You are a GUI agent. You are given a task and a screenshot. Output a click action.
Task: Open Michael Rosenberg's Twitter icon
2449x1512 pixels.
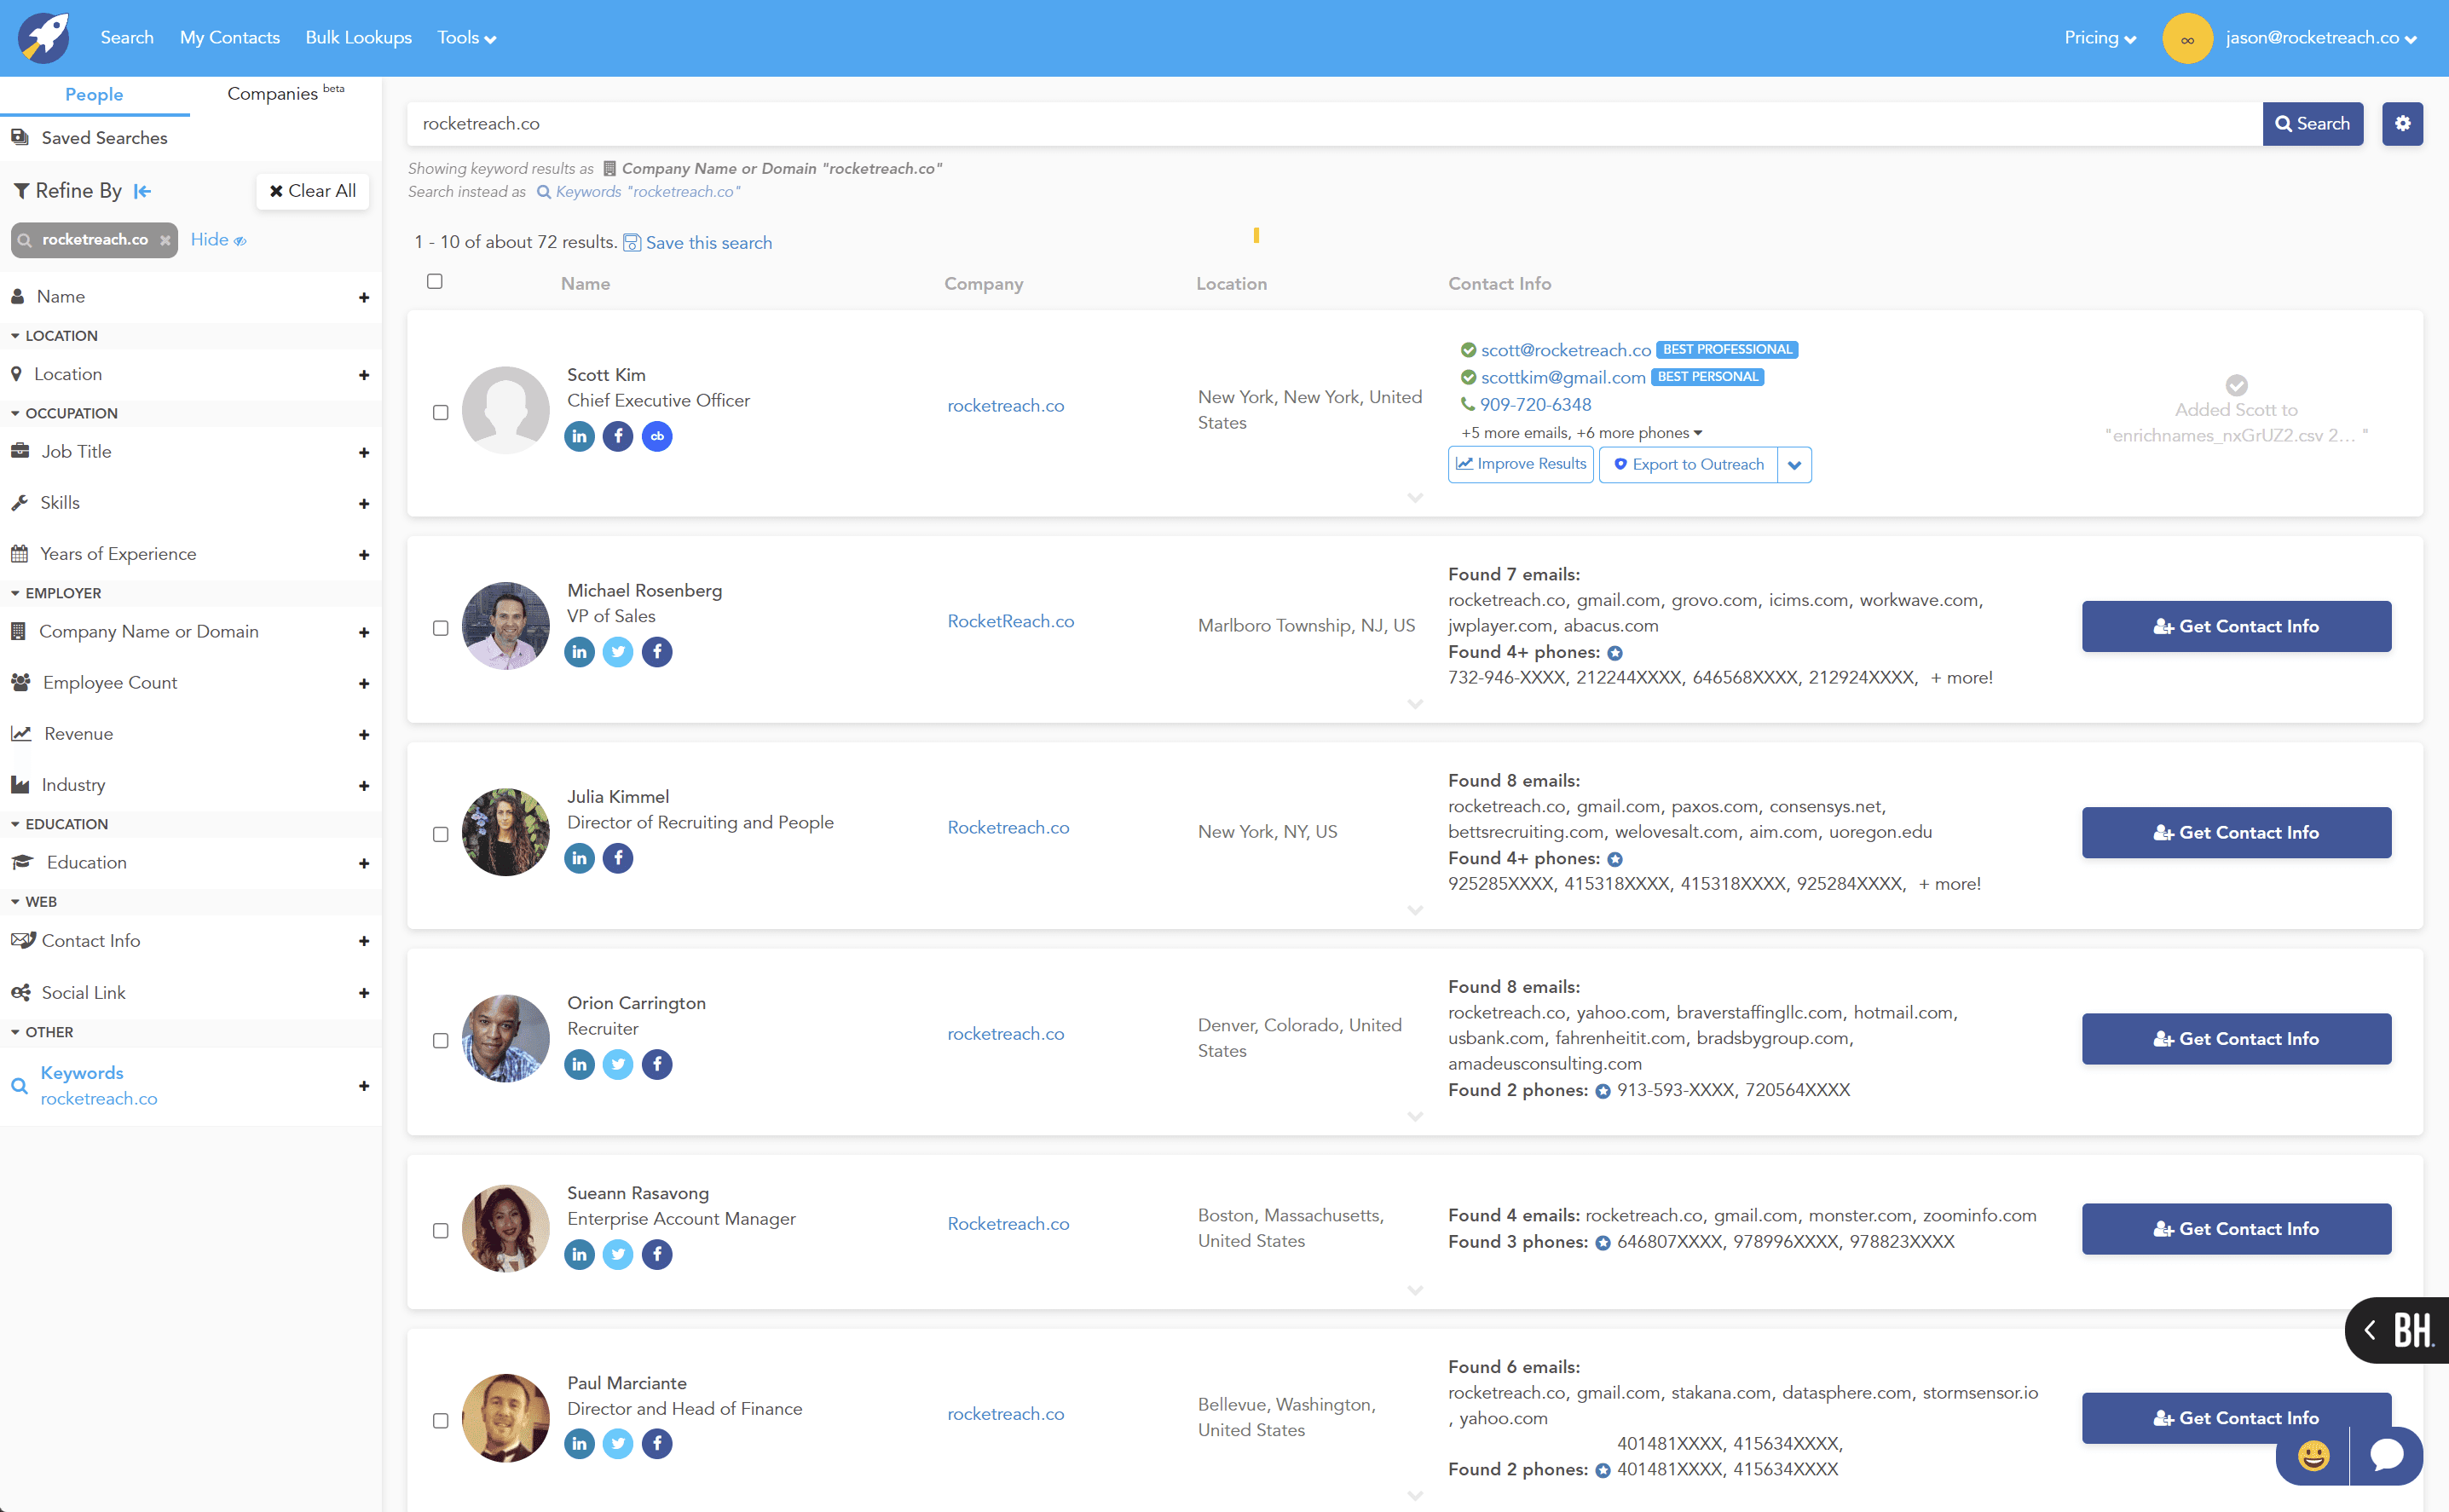[618, 652]
